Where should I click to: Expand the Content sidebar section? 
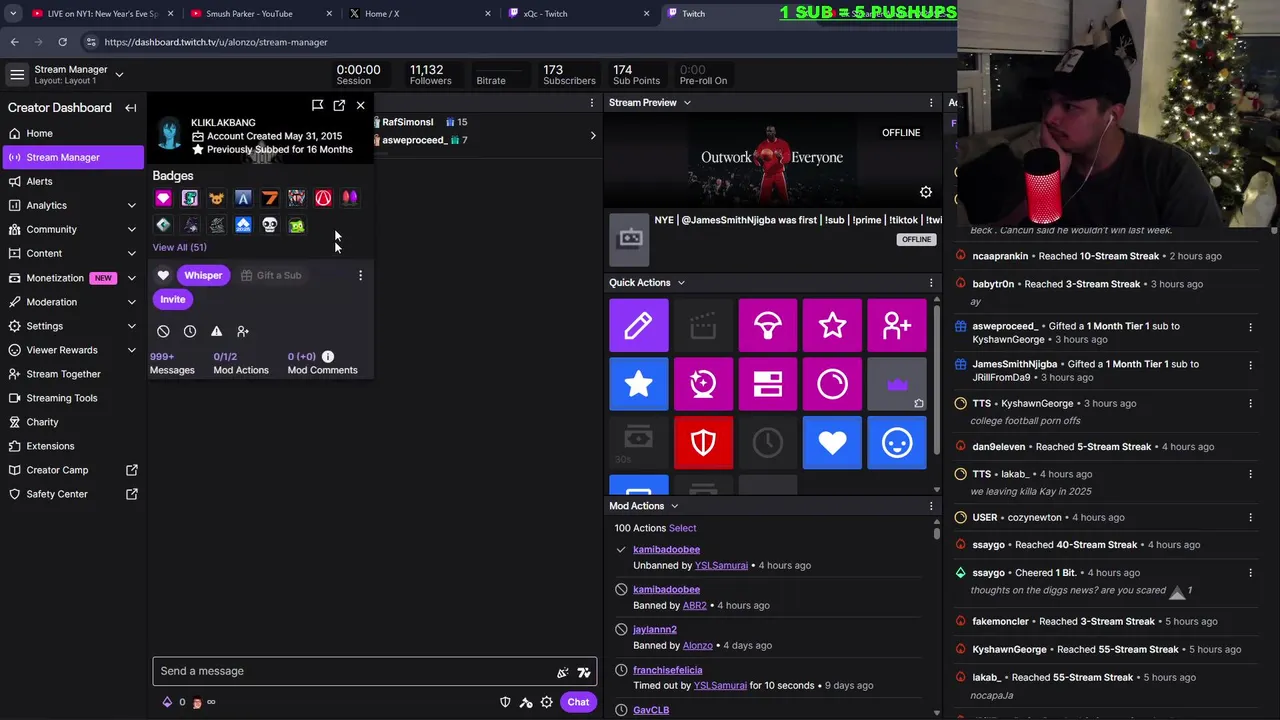[131, 253]
